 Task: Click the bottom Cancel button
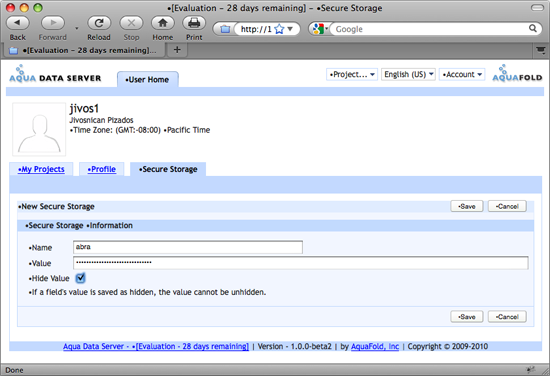click(507, 317)
